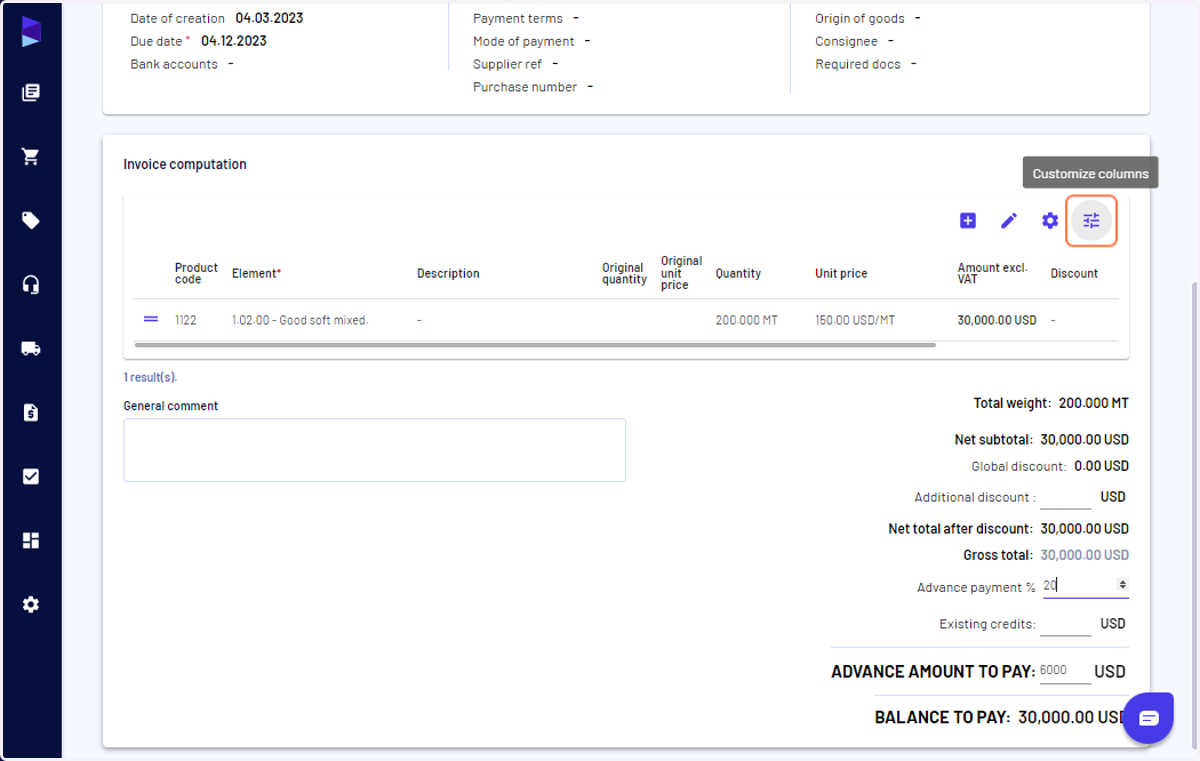Click the Gross total value
The width and height of the screenshot is (1200, 761).
[x=1085, y=555]
